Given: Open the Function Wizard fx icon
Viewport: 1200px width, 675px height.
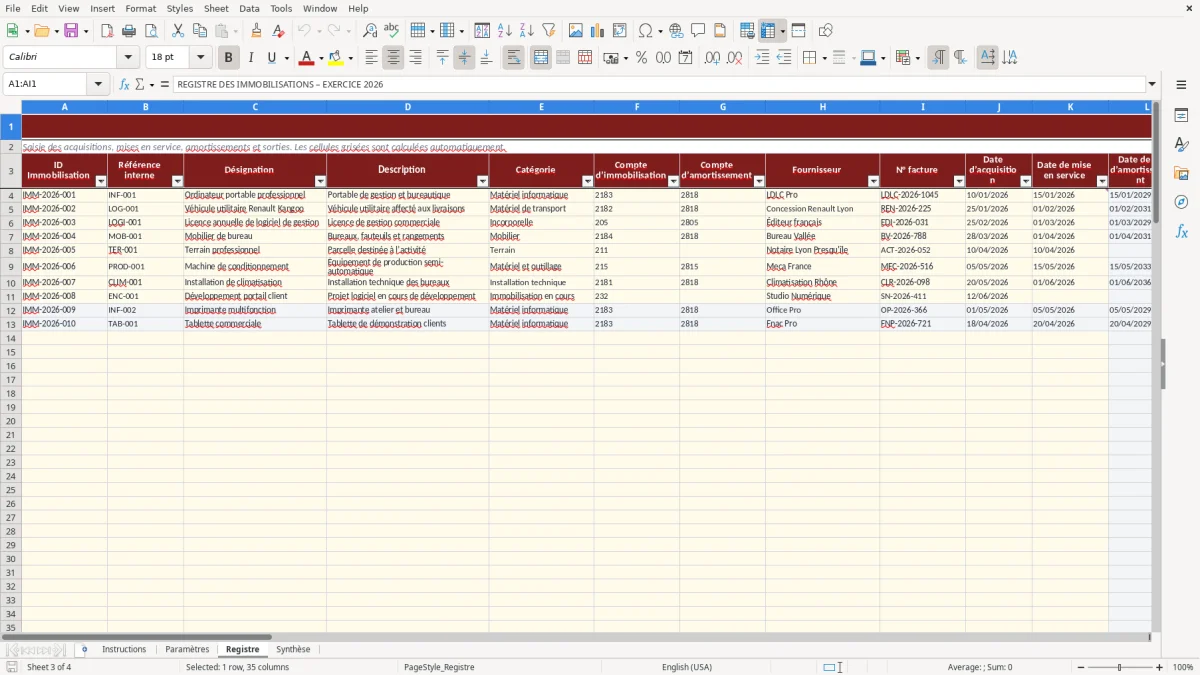Looking at the screenshot, I should 124,84.
